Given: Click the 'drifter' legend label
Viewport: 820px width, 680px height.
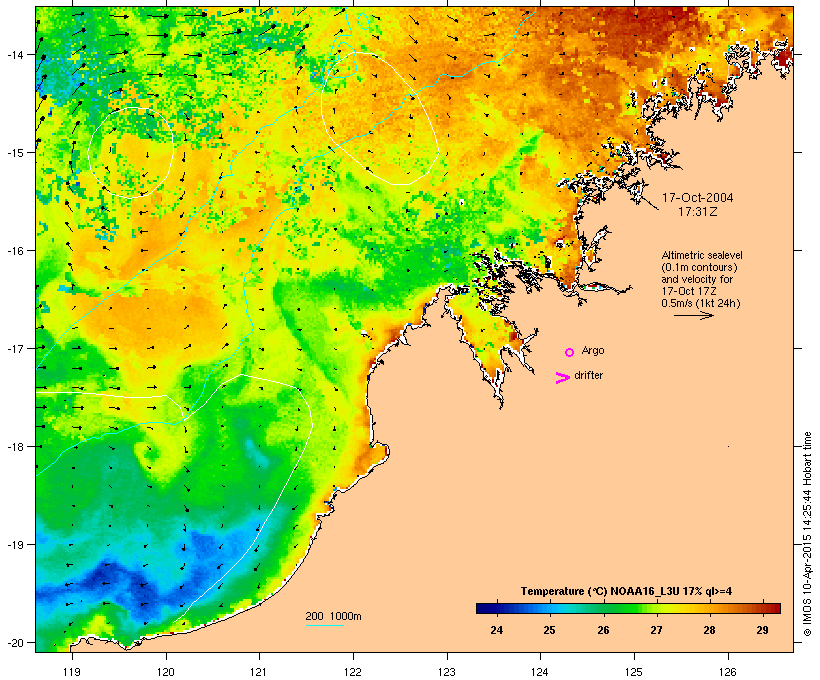Looking at the screenshot, I should click(588, 375).
